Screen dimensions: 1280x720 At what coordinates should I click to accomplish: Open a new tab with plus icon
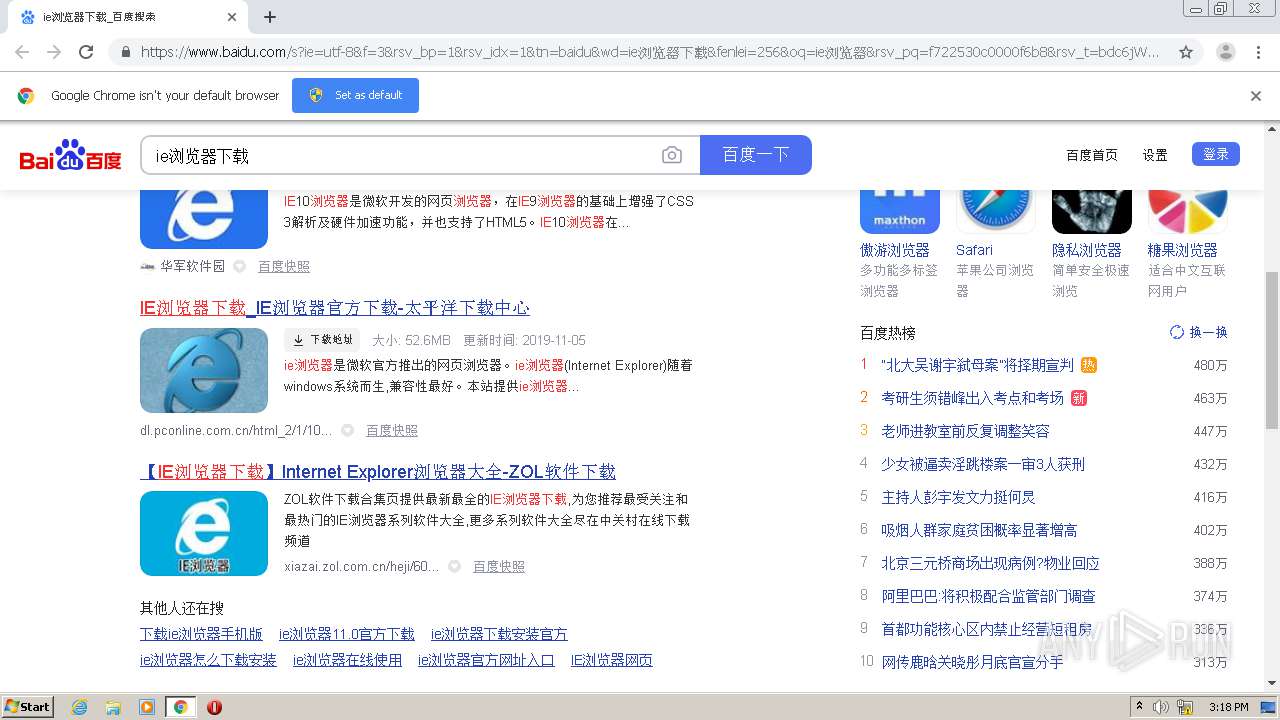[x=270, y=17]
